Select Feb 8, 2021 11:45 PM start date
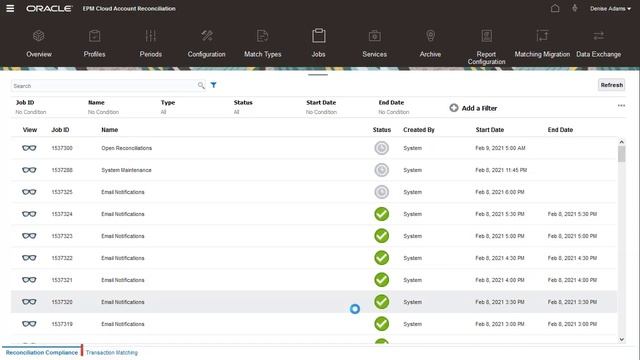This screenshot has height=360, width=640. coord(501,170)
